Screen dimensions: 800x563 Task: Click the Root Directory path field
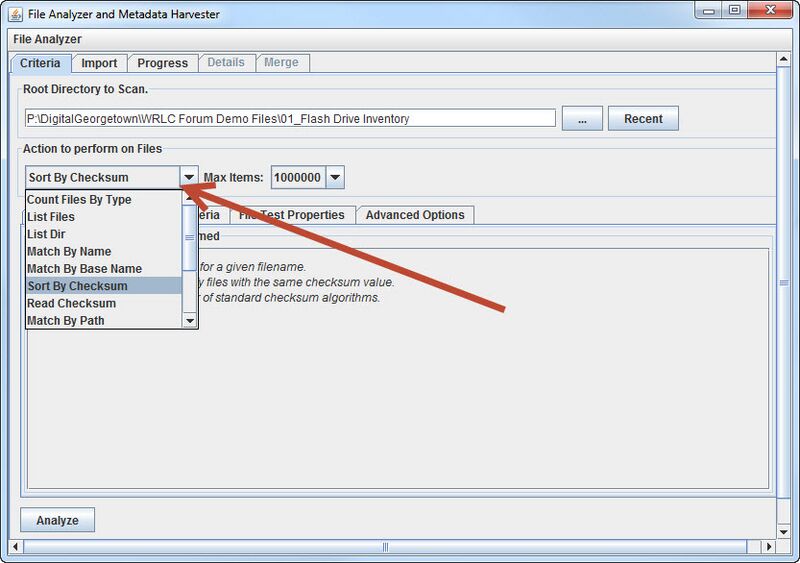290,118
